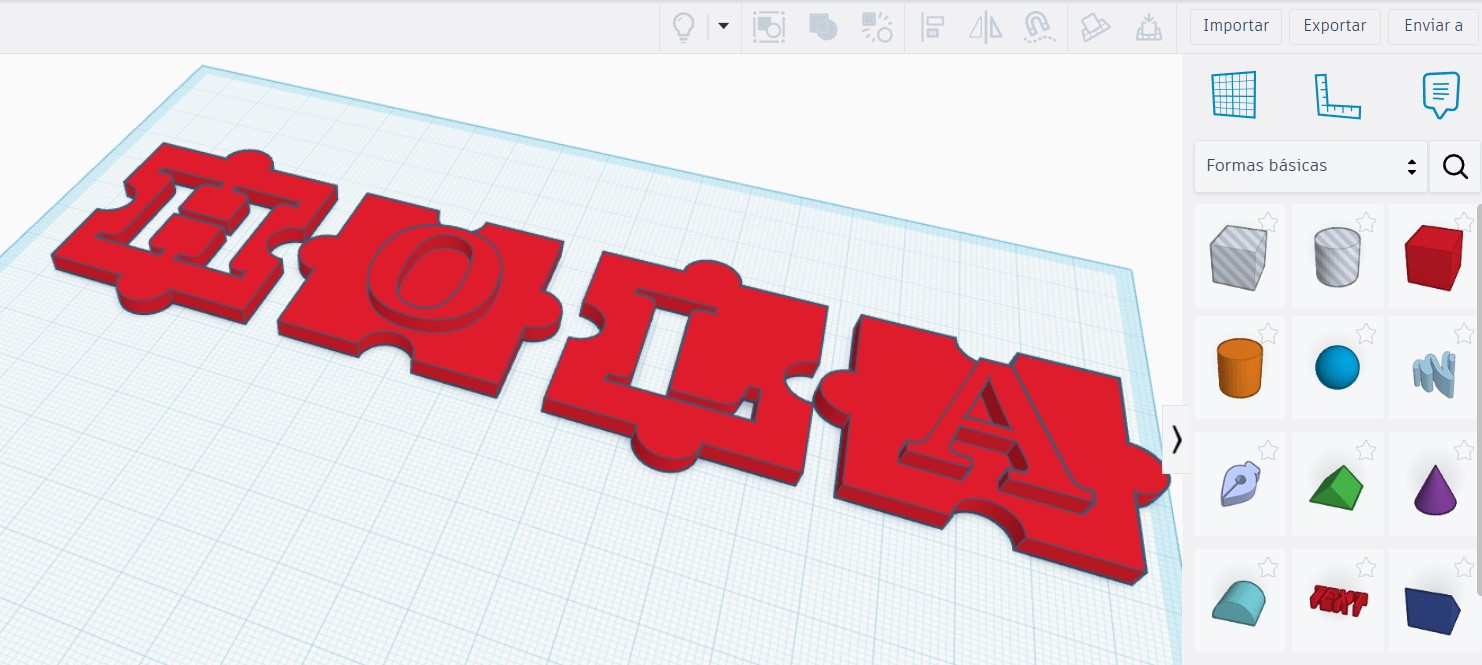The height and width of the screenshot is (665, 1482).
Task: Click the Importar button
Action: (1236, 26)
